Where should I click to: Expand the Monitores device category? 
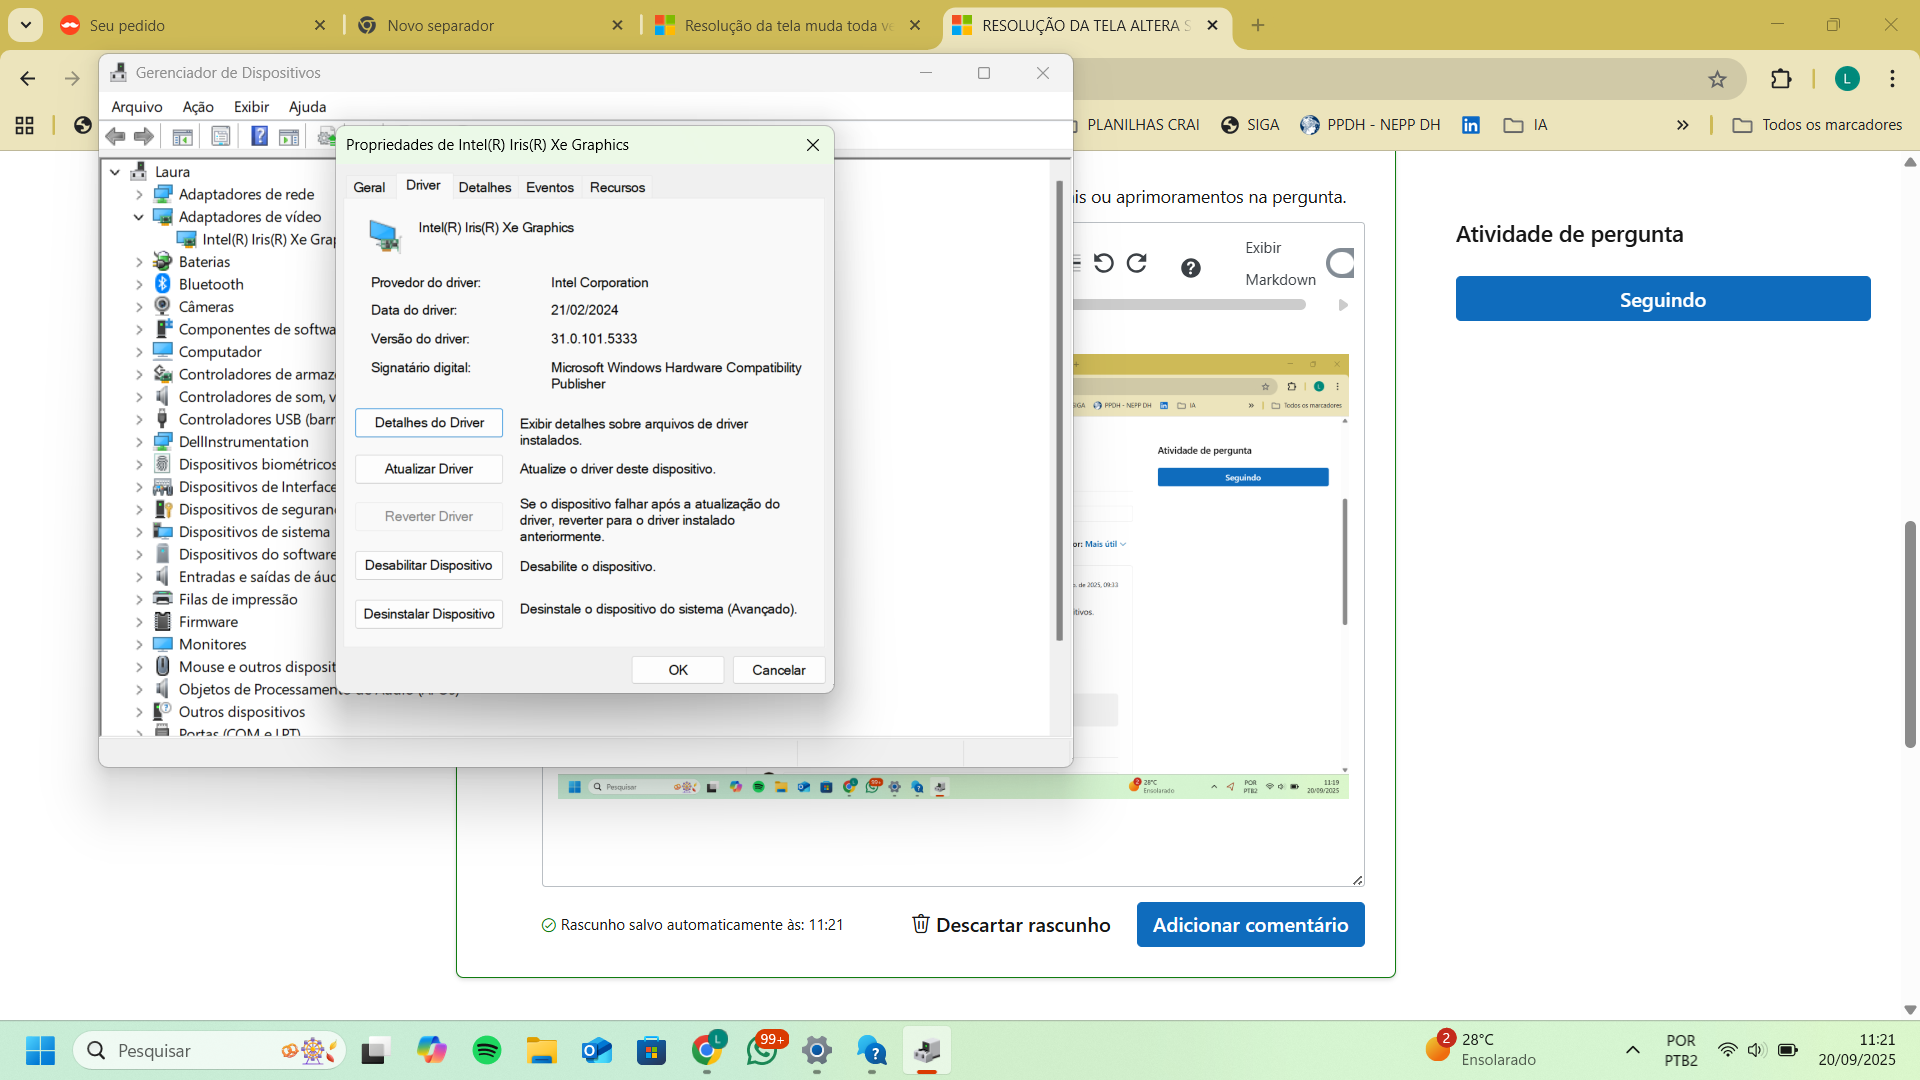tap(139, 645)
